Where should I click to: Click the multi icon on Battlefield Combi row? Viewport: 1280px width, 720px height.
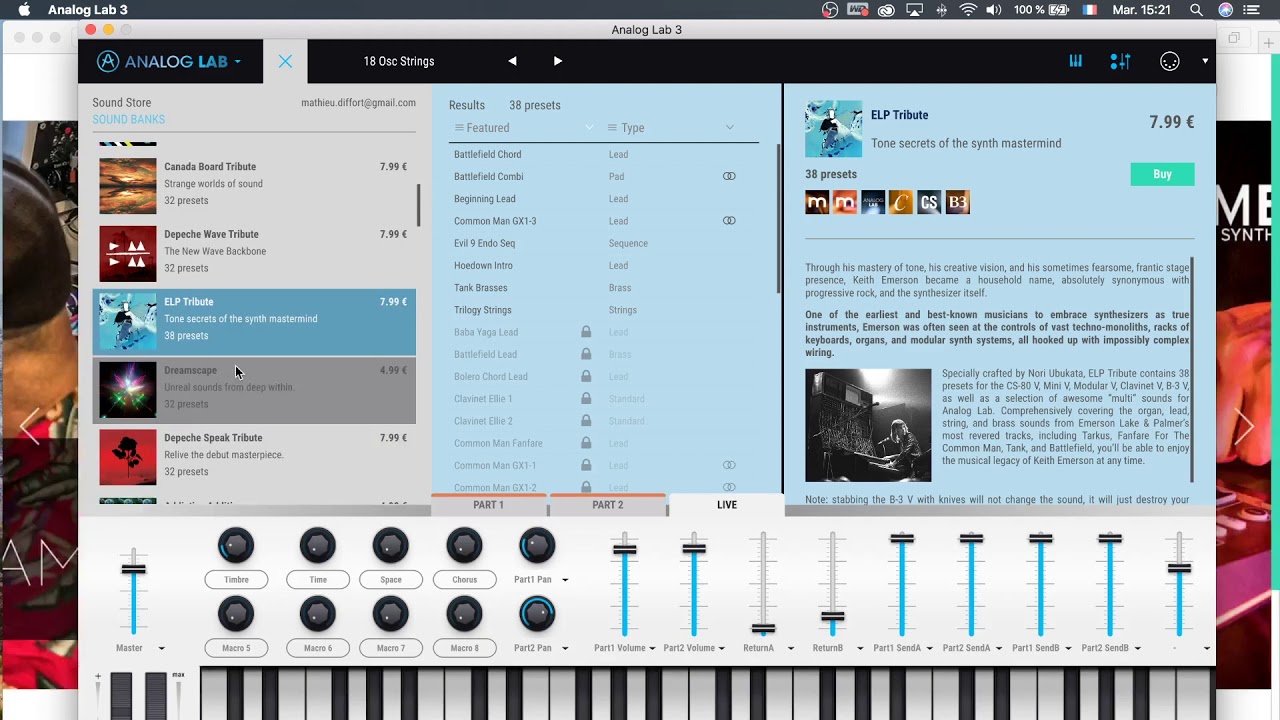pyautogui.click(x=729, y=176)
